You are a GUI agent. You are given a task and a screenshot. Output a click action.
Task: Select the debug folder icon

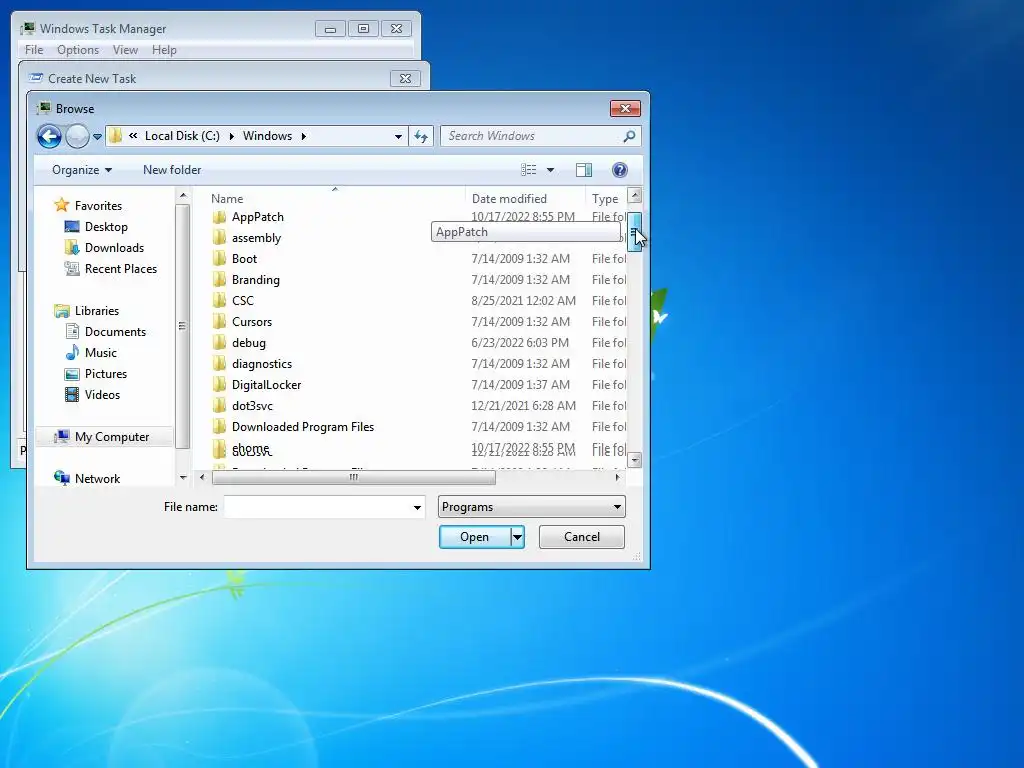219,342
